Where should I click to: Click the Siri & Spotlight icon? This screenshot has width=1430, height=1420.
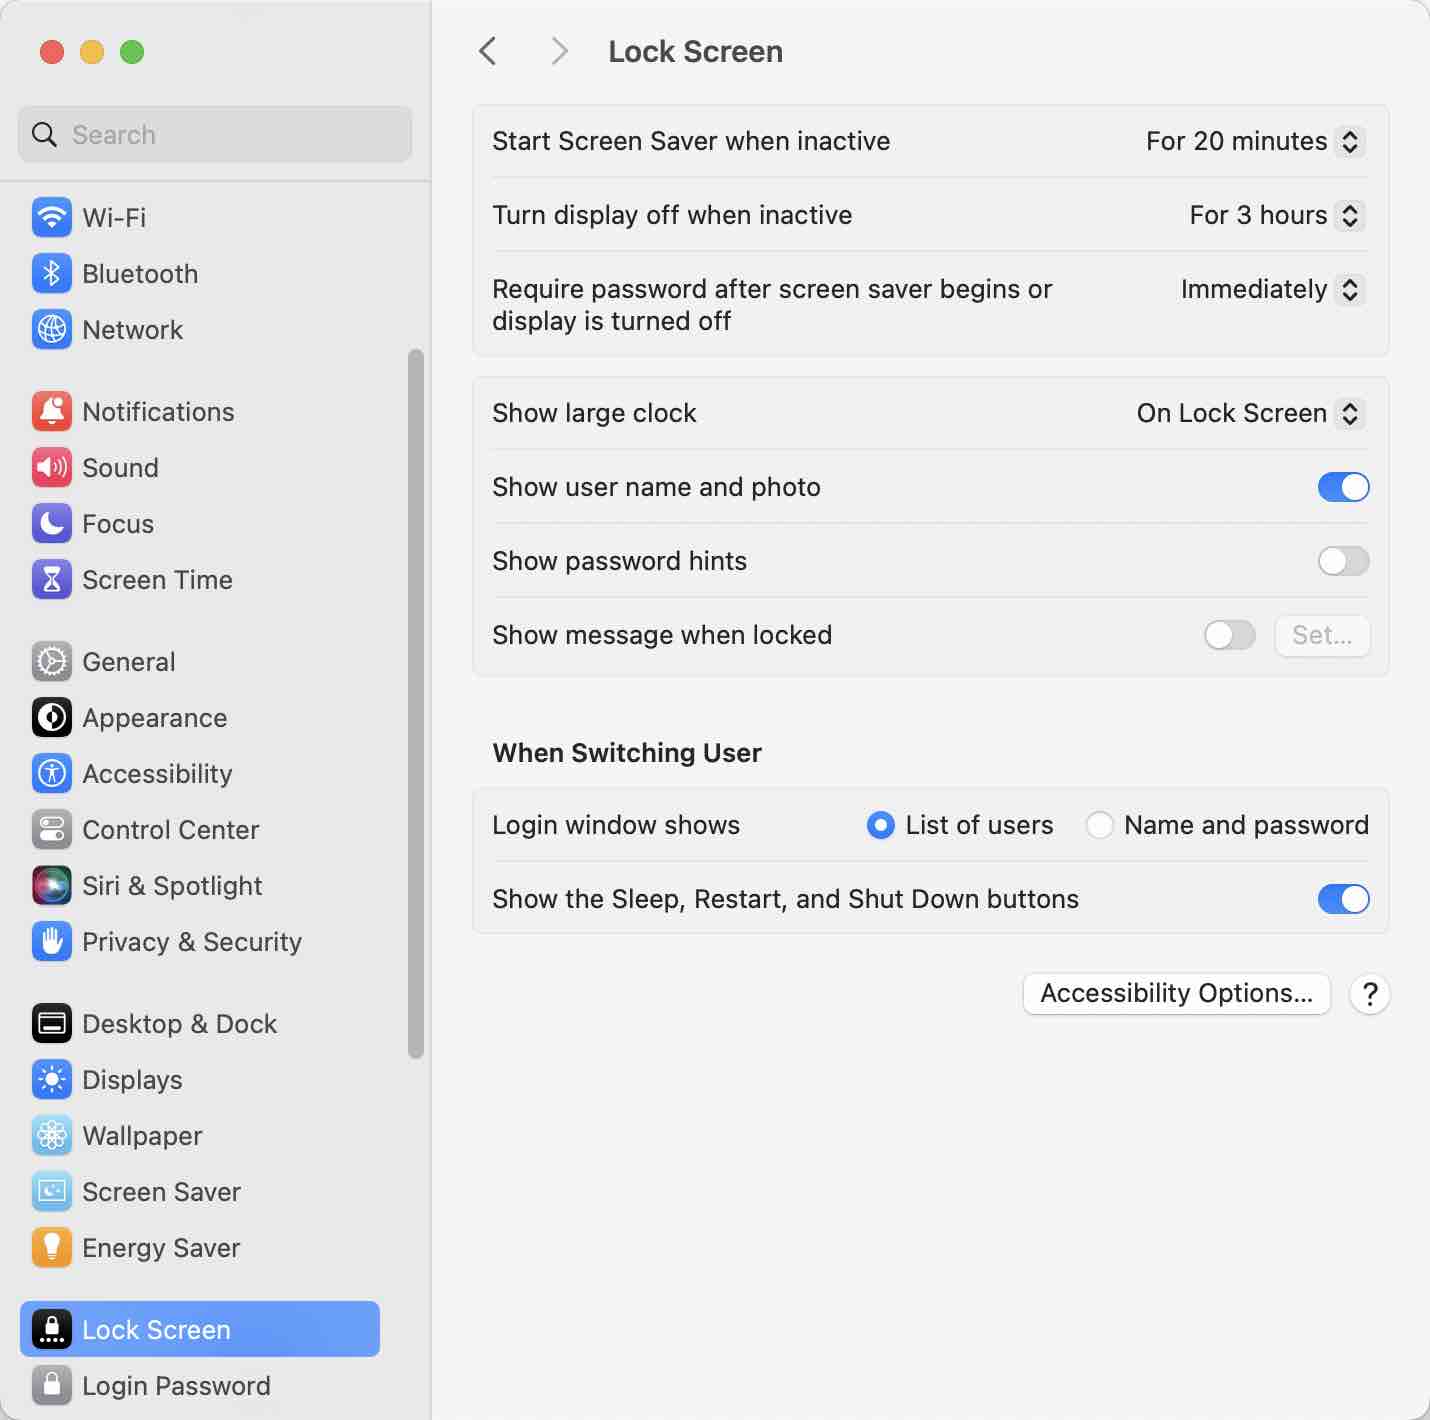[x=51, y=885]
